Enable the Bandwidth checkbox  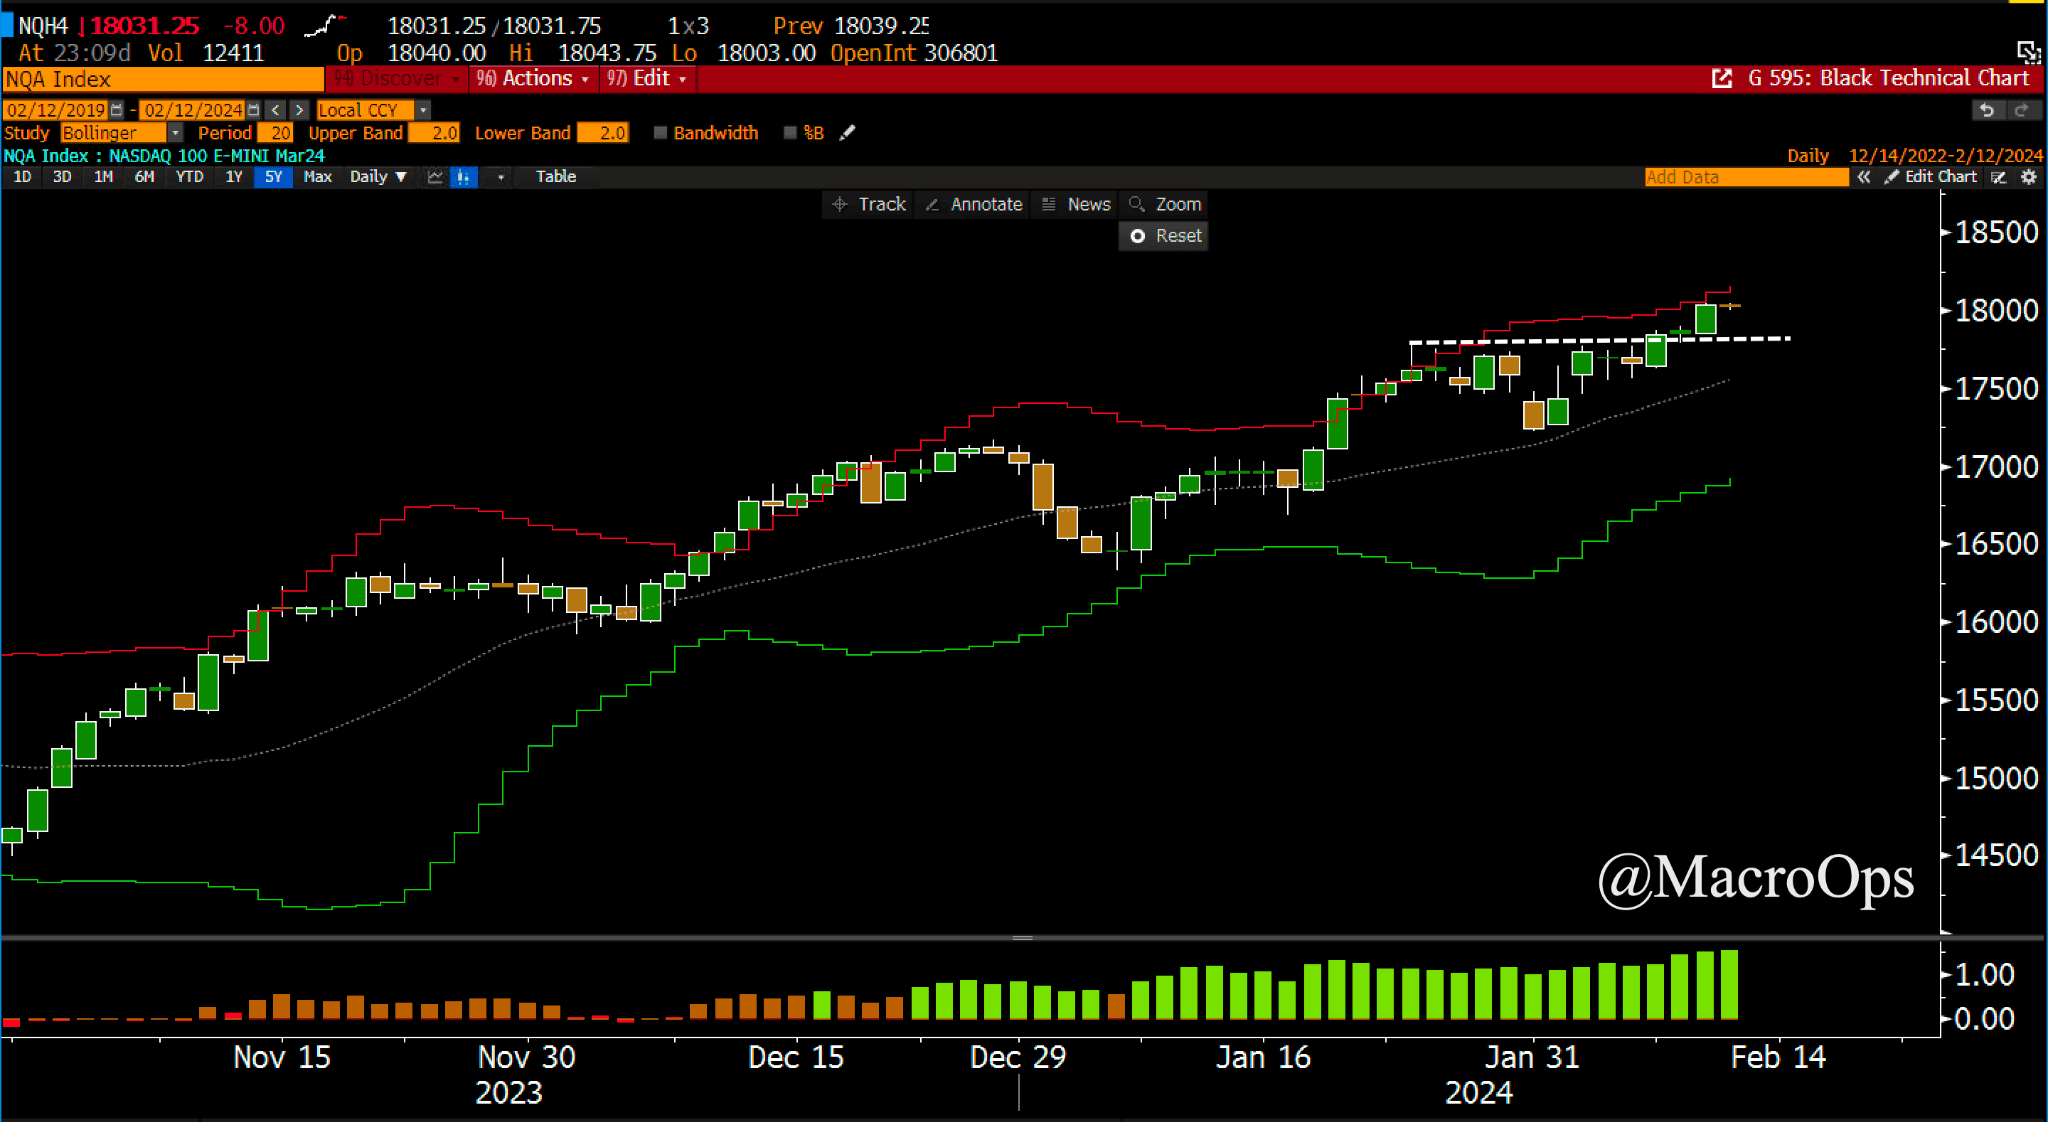click(x=660, y=133)
